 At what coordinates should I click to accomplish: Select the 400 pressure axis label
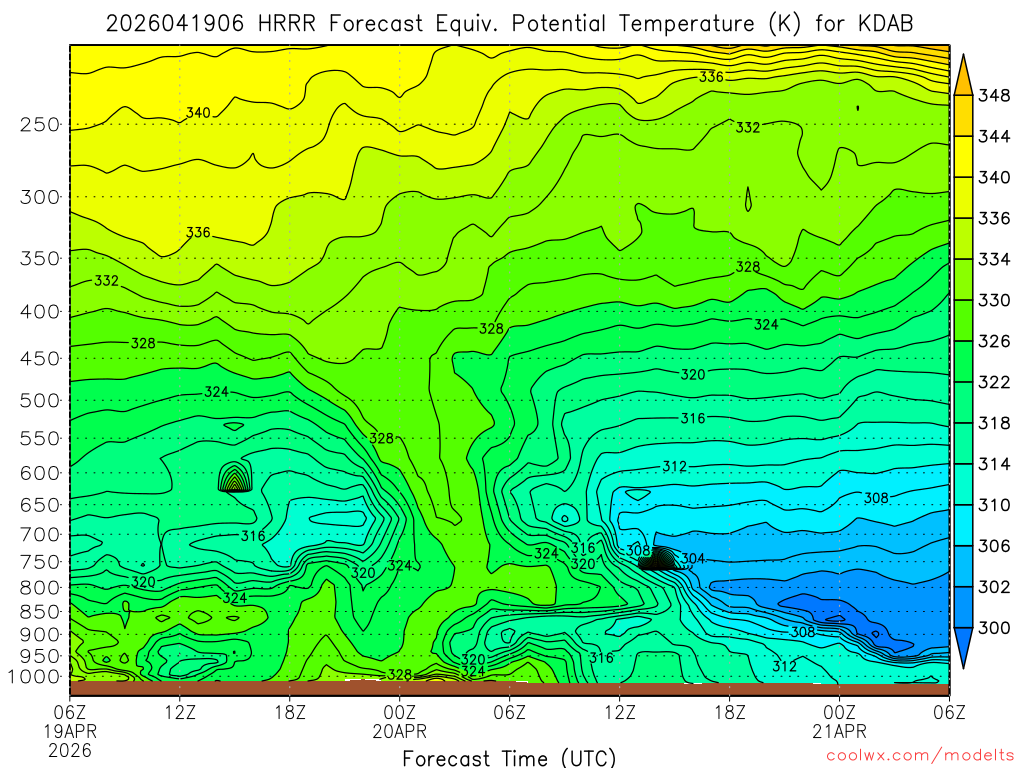(x=40, y=312)
